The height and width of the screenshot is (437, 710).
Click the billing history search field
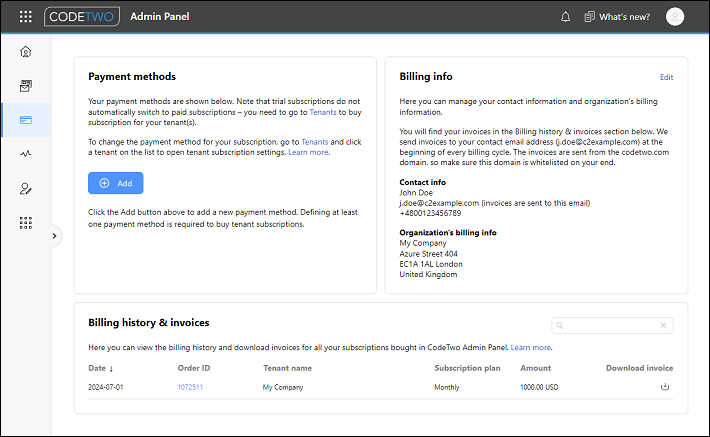coord(612,325)
